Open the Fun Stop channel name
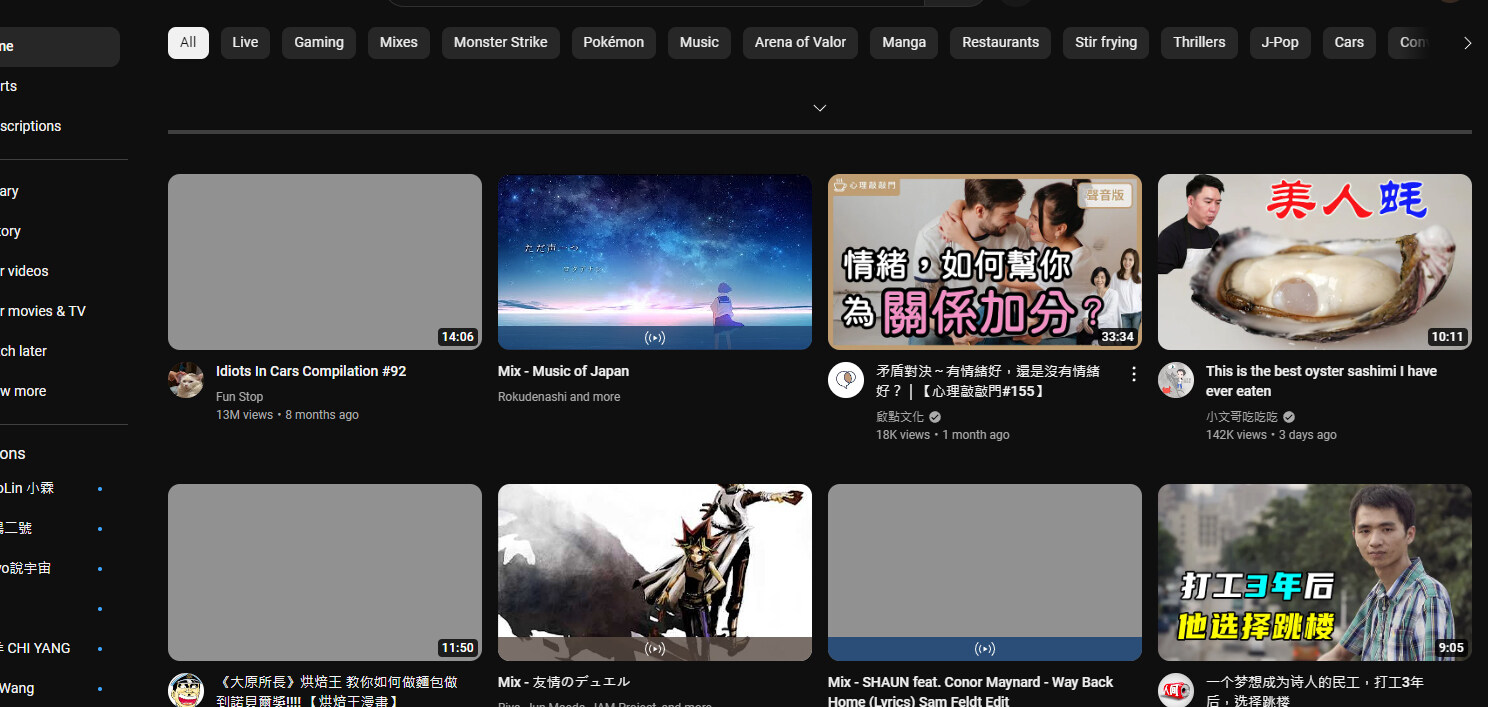Screen dimensions: 1488x707 (240, 397)
